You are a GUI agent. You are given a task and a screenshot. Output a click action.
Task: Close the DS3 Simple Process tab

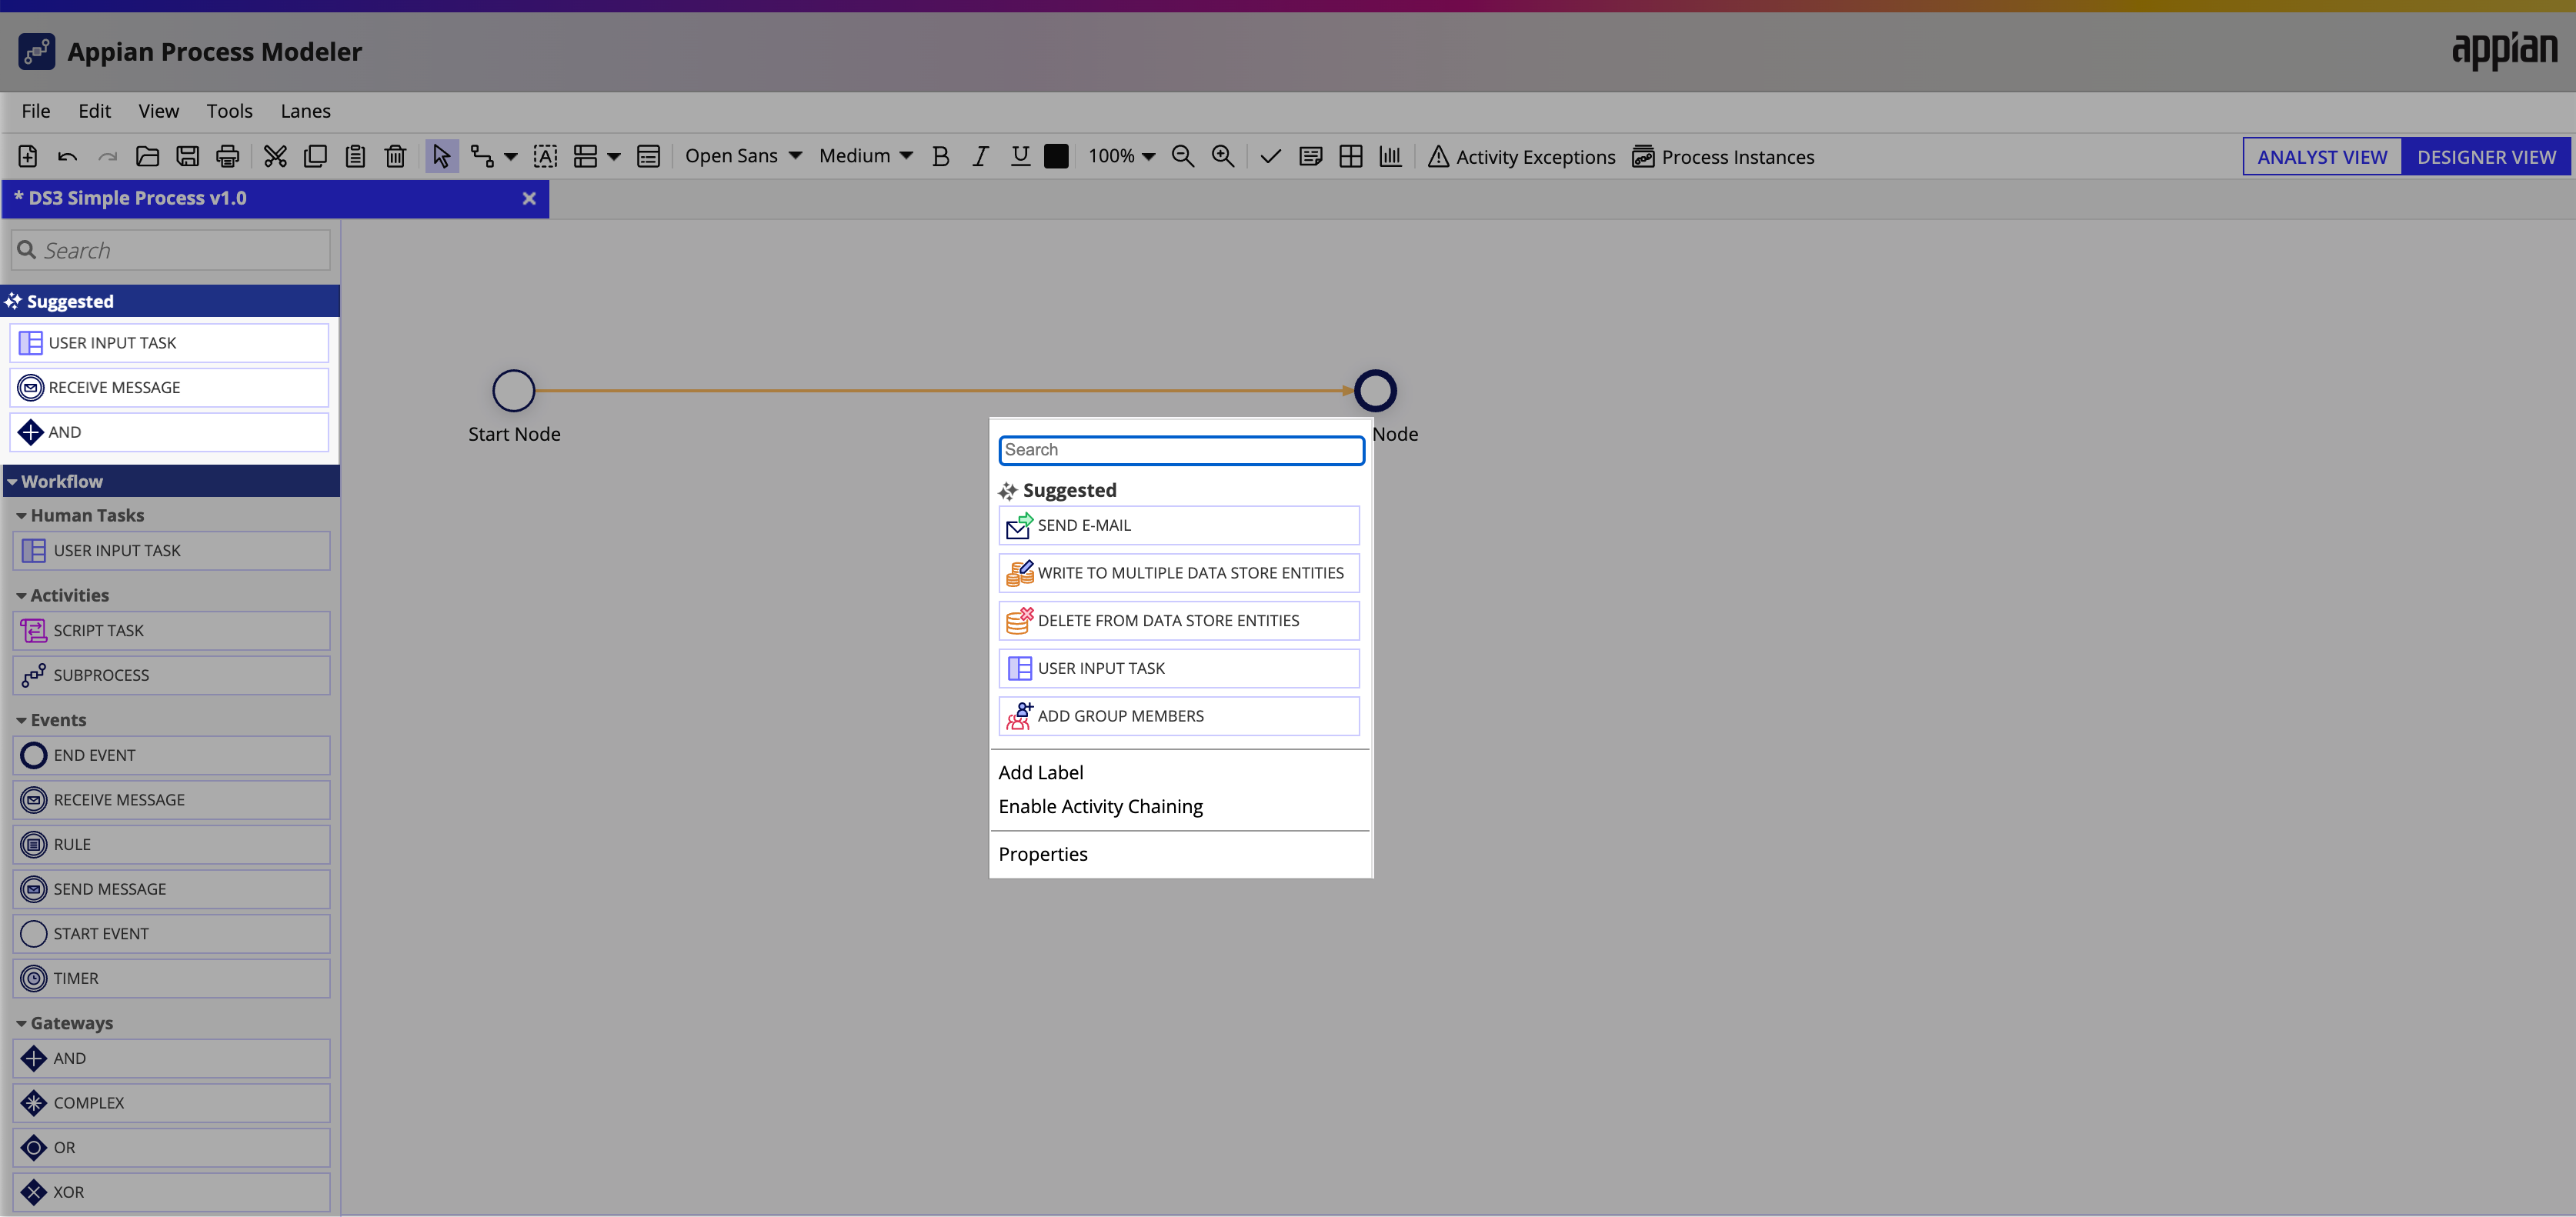529,199
